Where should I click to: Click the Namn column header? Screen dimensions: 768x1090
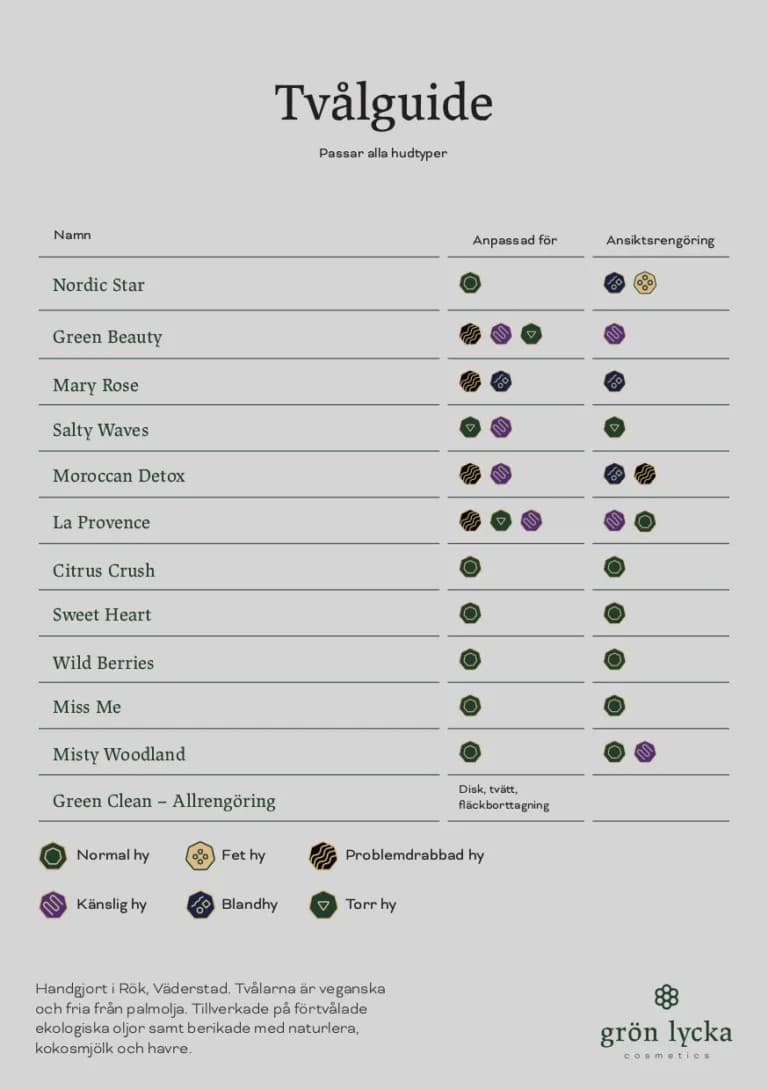click(x=72, y=235)
